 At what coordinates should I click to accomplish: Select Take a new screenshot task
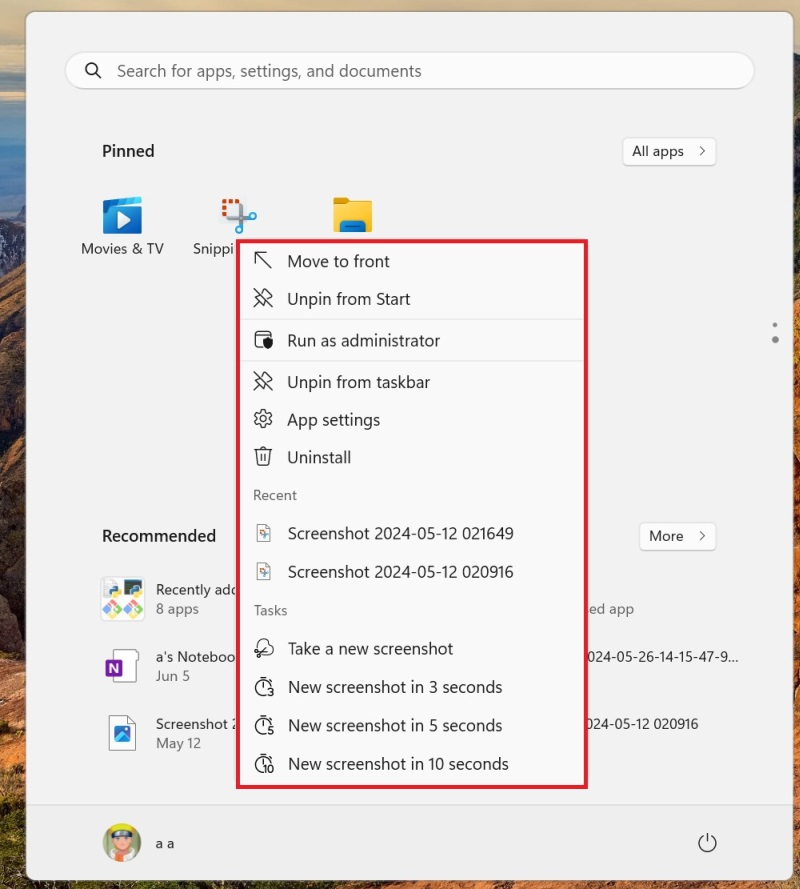point(370,649)
